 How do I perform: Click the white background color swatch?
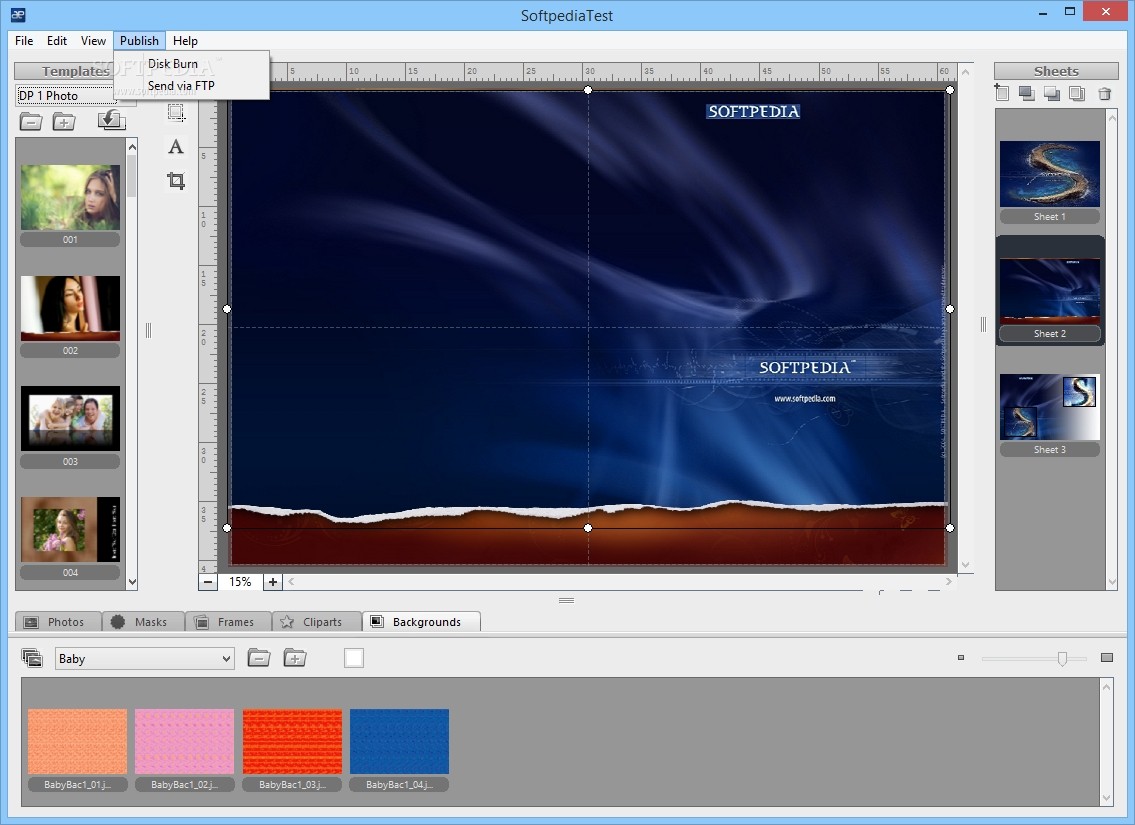(x=354, y=658)
